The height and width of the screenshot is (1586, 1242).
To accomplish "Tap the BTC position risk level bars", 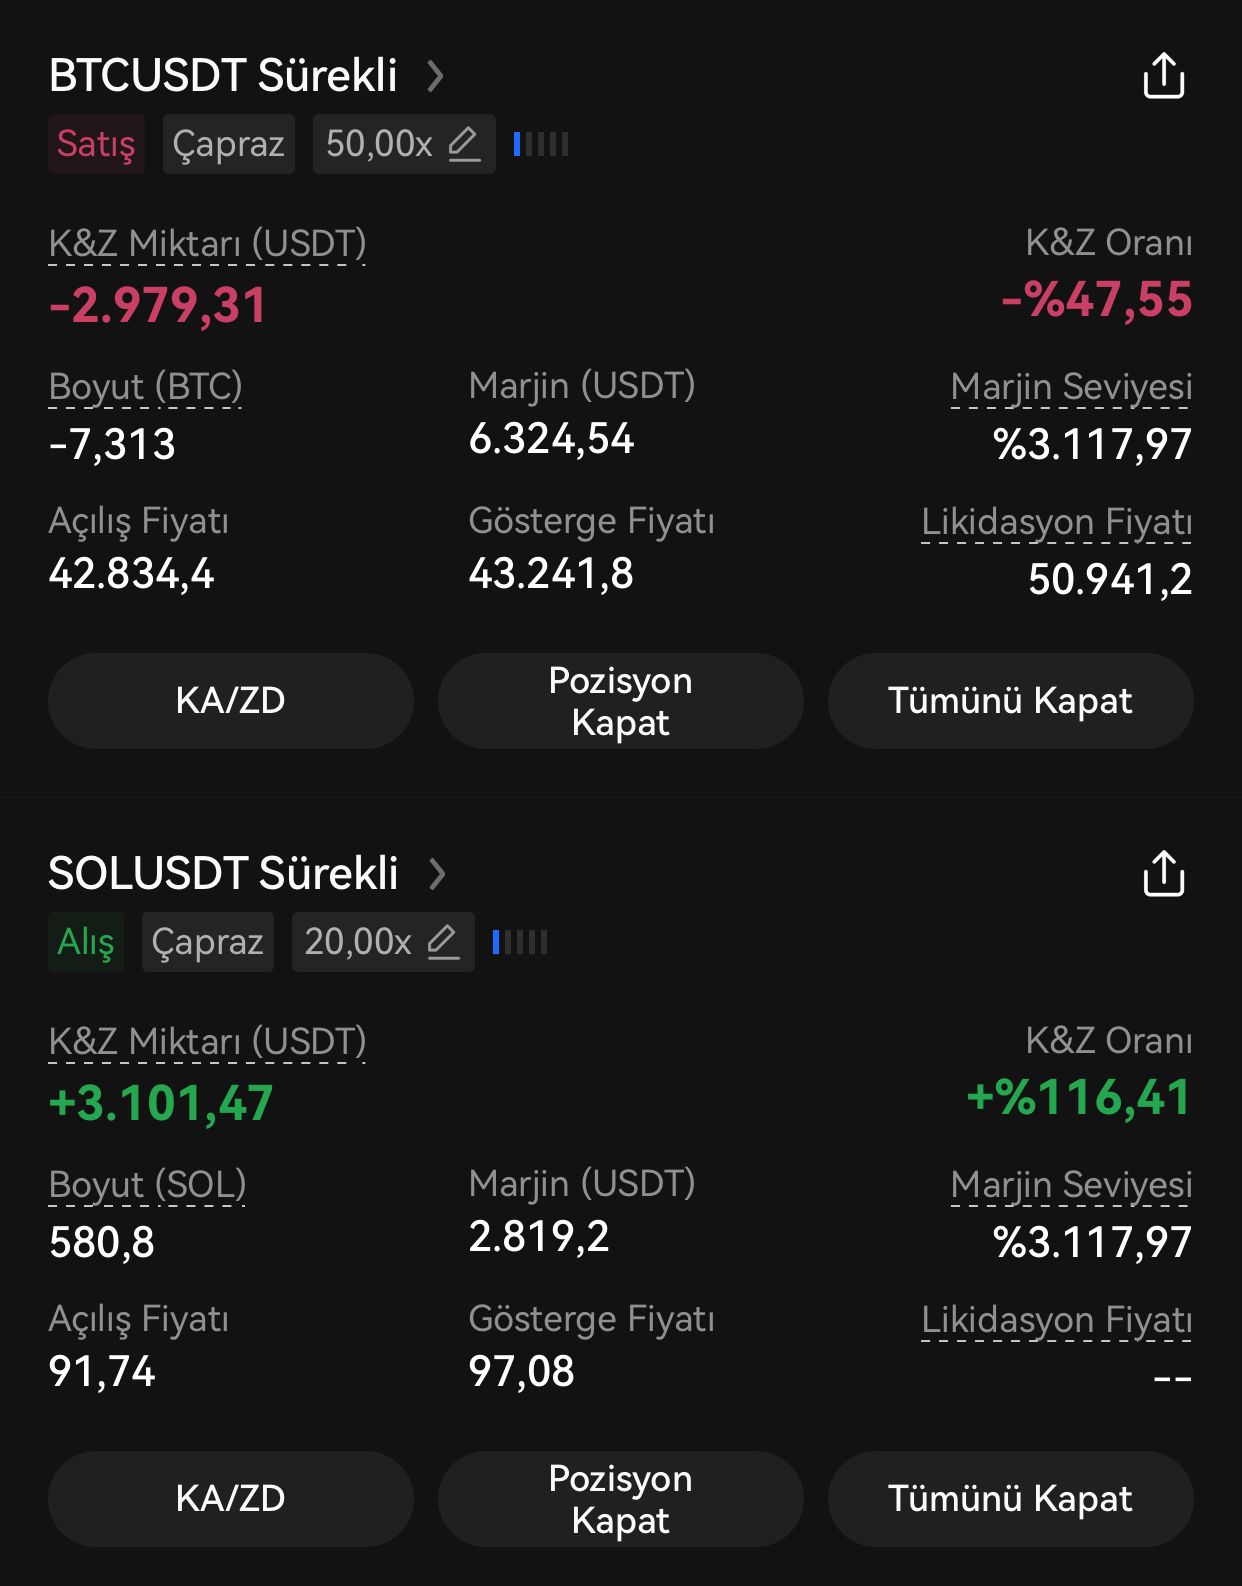I will [x=541, y=144].
